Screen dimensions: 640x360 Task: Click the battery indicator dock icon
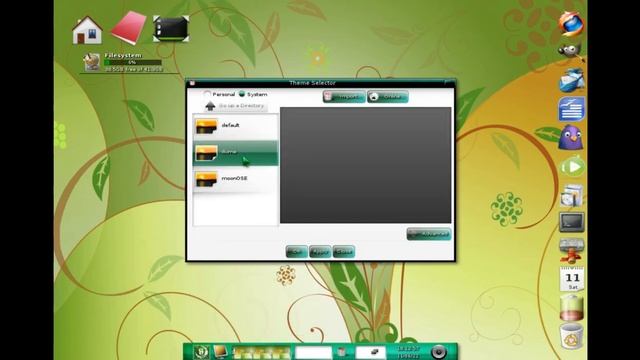pyautogui.click(x=571, y=307)
